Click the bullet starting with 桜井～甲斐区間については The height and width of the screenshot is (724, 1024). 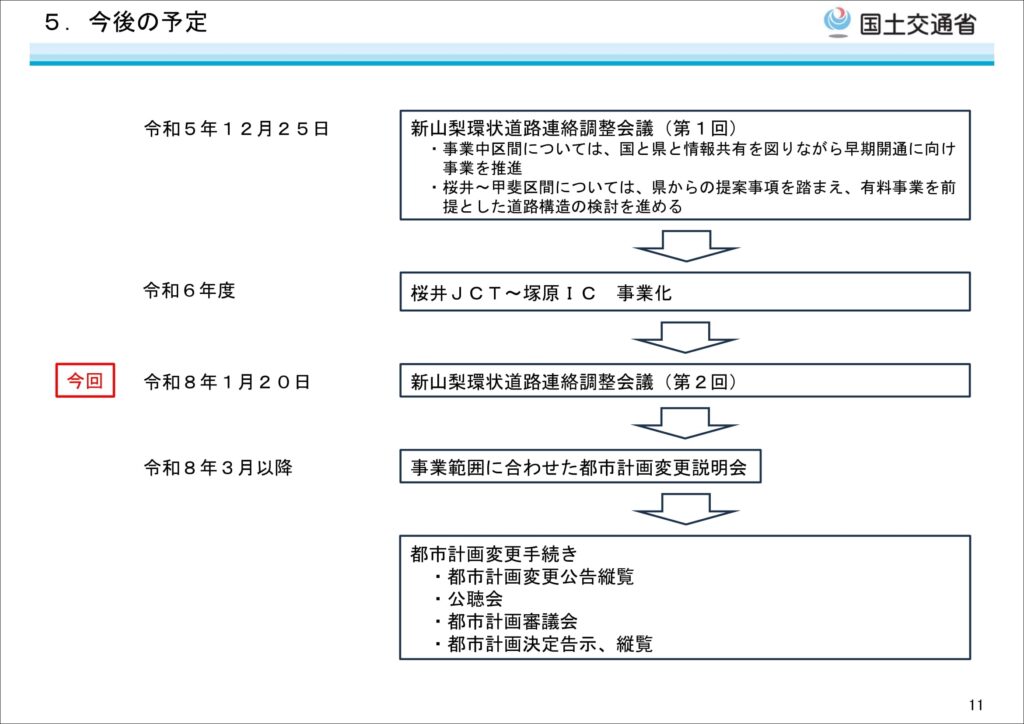[x=692, y=198]
